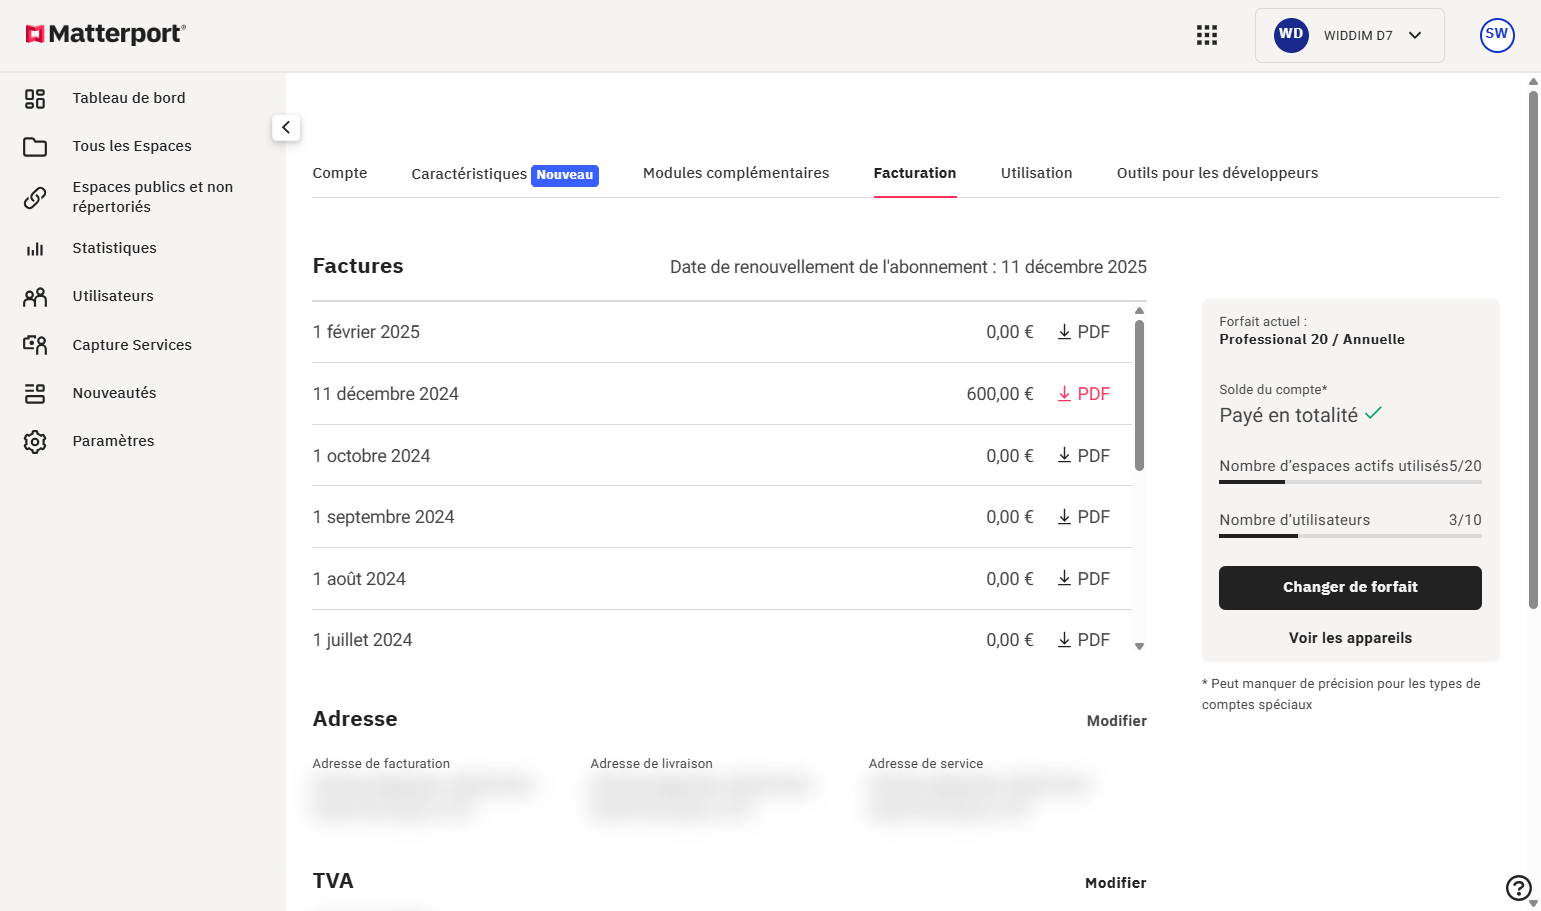Download the 1 juillet 2024 invoice PDF
Image resolution: width=1541 pixels, height=911 pixels.
click(1084, 640)
